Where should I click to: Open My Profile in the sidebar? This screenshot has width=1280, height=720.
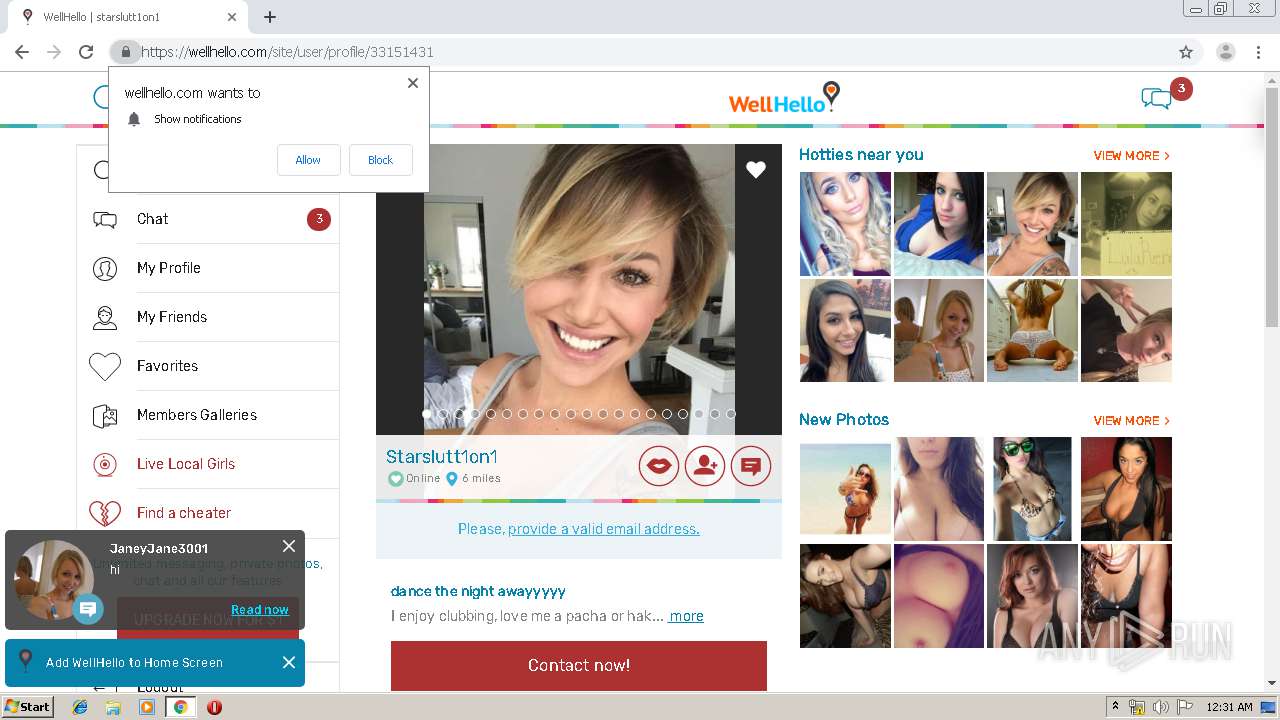(169, 268)
